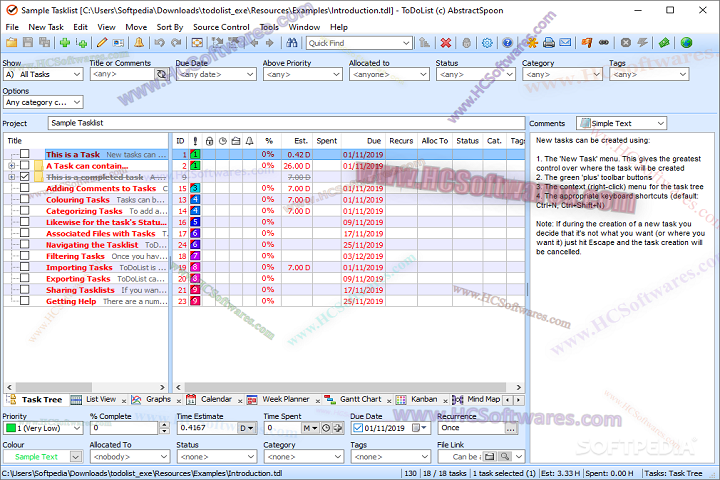Open preferences with blue gear icon

point(487,43)
